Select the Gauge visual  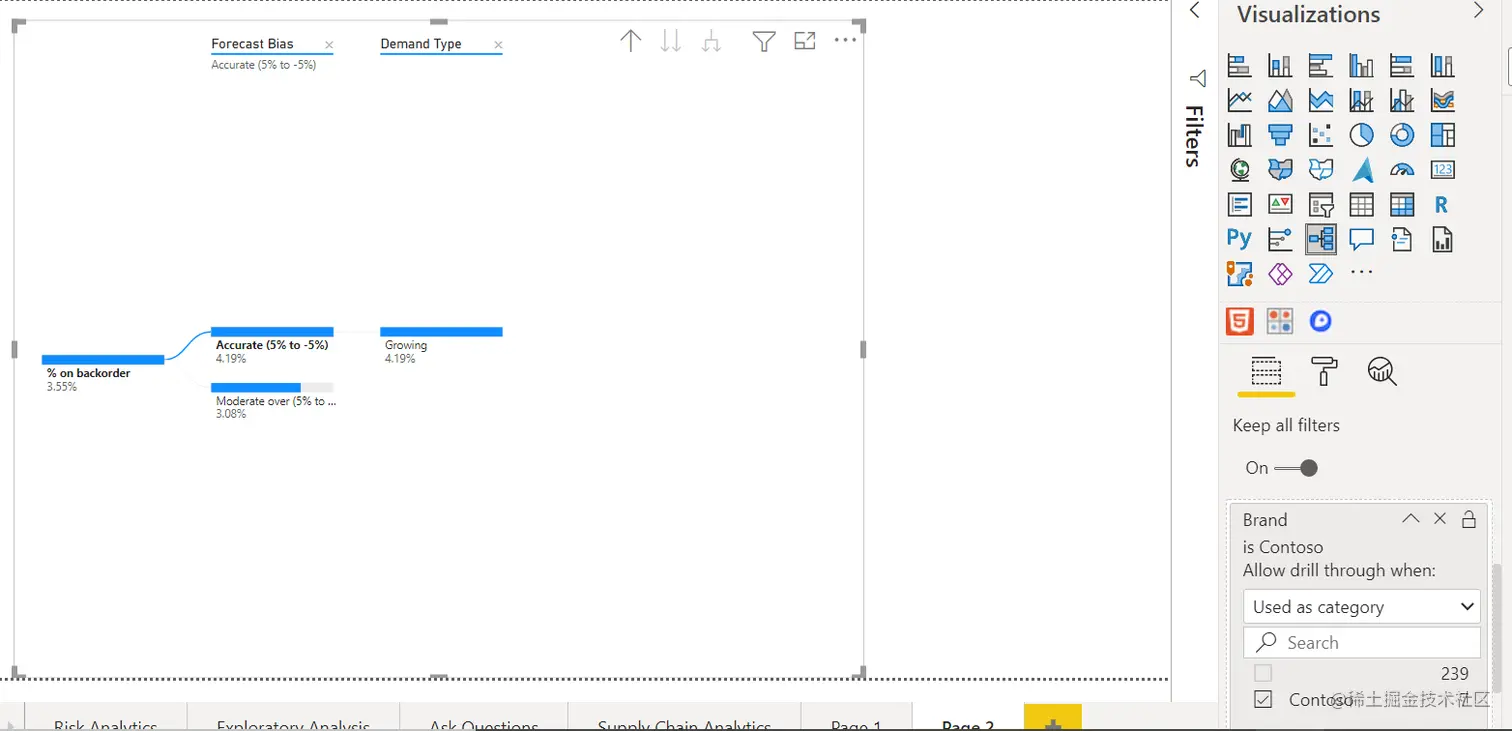[1402, 170]
